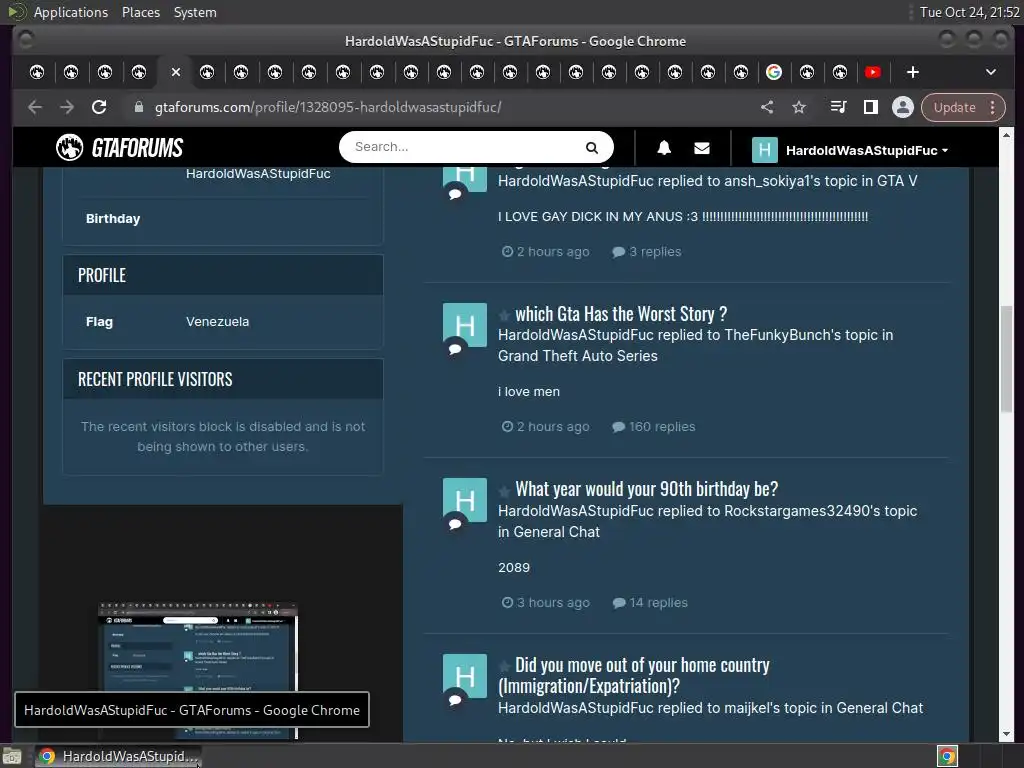Viewport: 1024px width, 768px height.
Task: Switch to the first GTAForums tab
Action: (37, 72)
